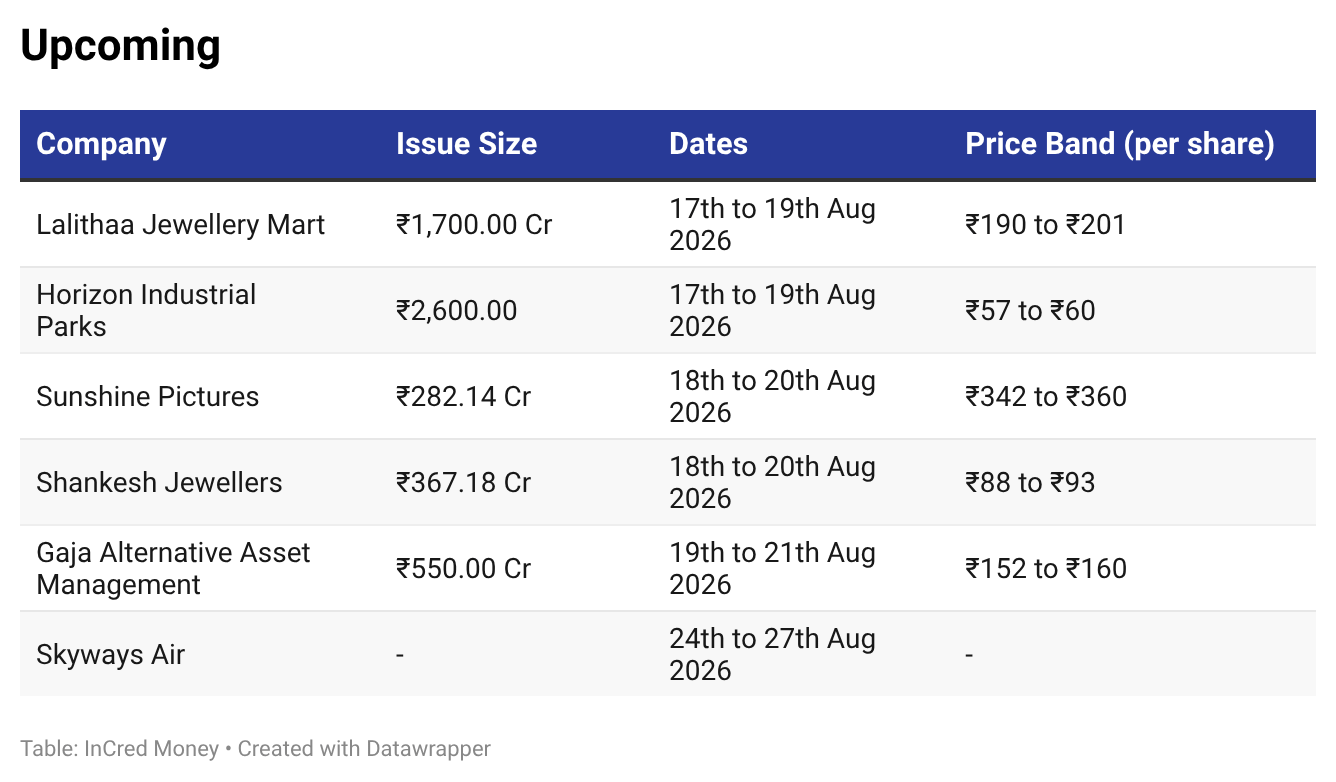Select the ₹367.18 Cr issue size cell

click(463, 482)
